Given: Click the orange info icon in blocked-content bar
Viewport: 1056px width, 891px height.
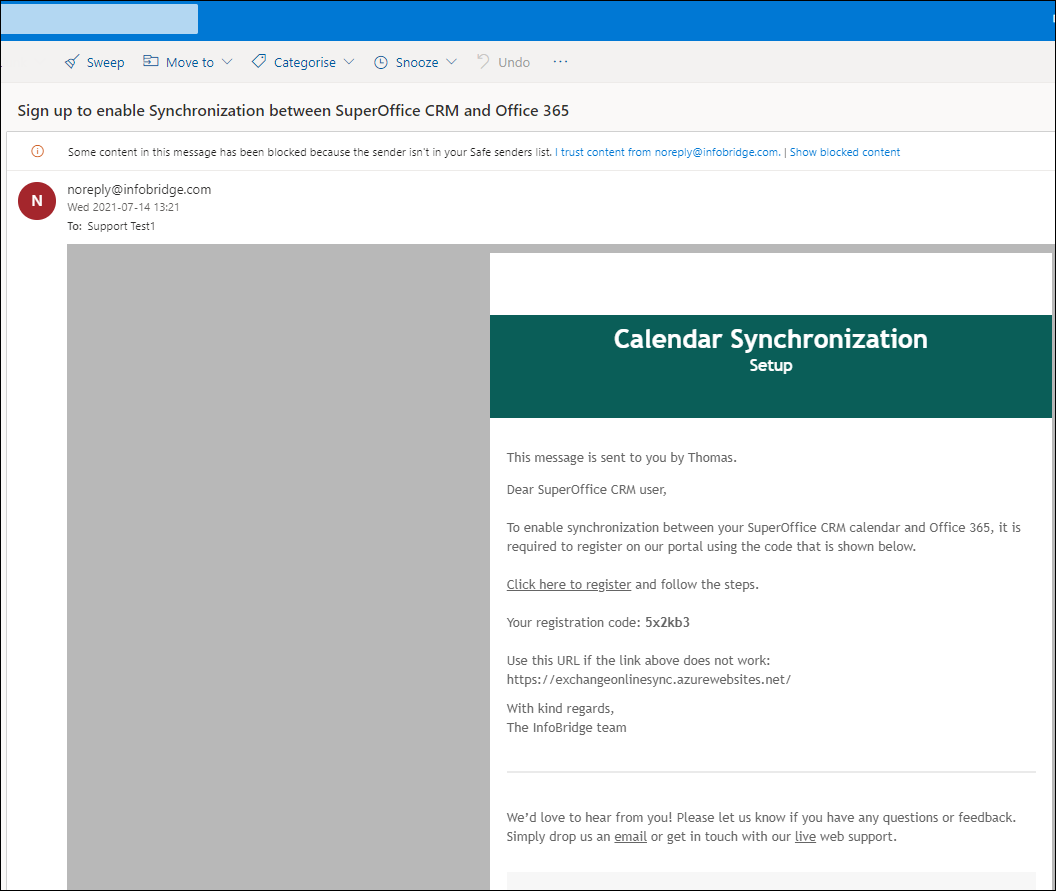Looking at the screenshot, I should pos(38,152).
